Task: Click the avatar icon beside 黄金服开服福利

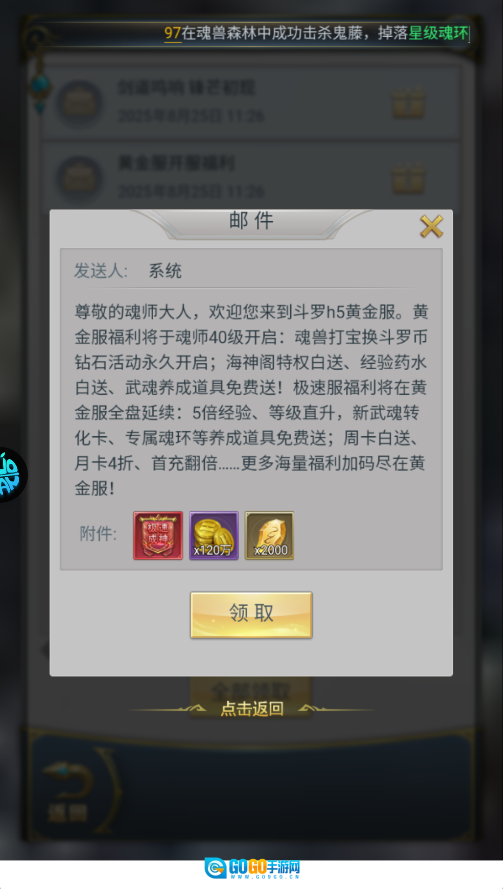Action: click(x=79, y=179)
